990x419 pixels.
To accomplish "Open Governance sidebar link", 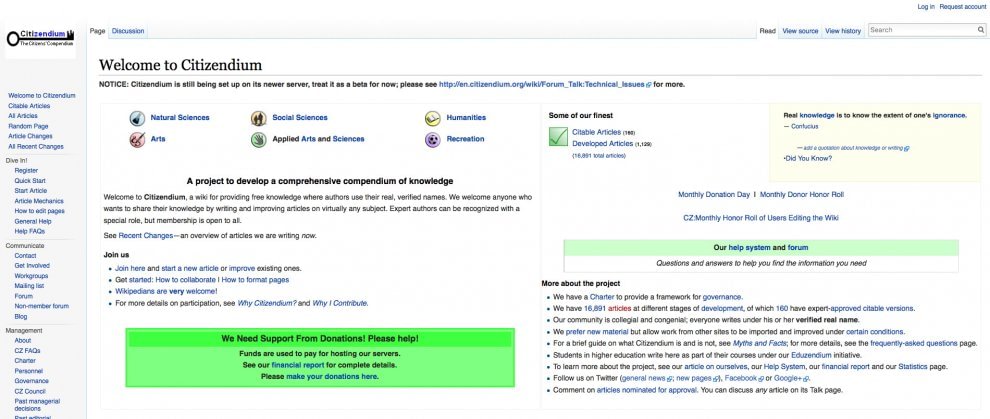I will tap(32, 381).
